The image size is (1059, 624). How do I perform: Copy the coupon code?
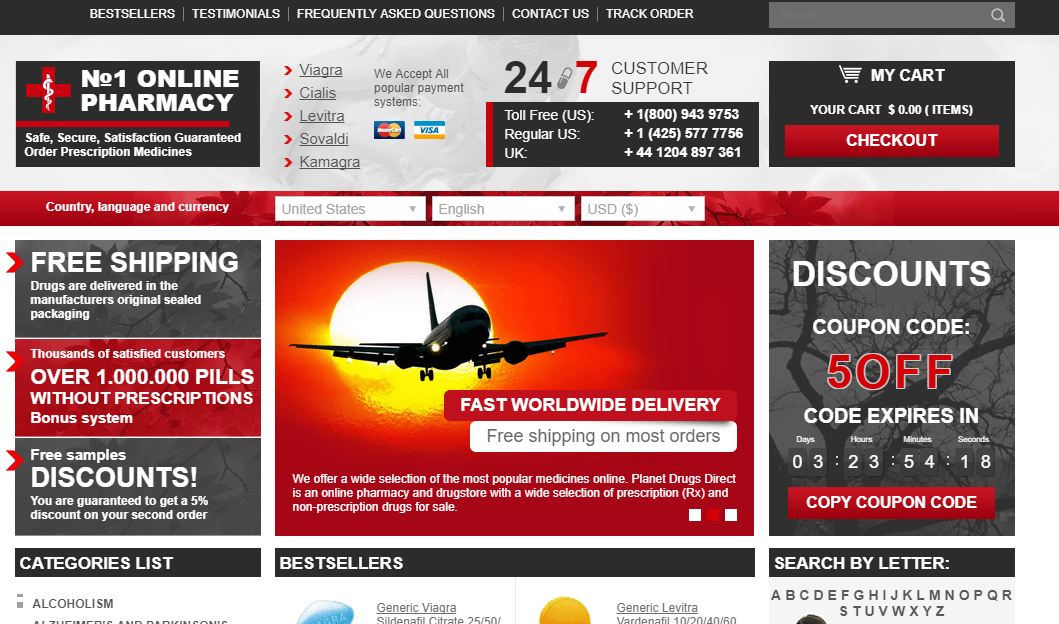point(892,502)
